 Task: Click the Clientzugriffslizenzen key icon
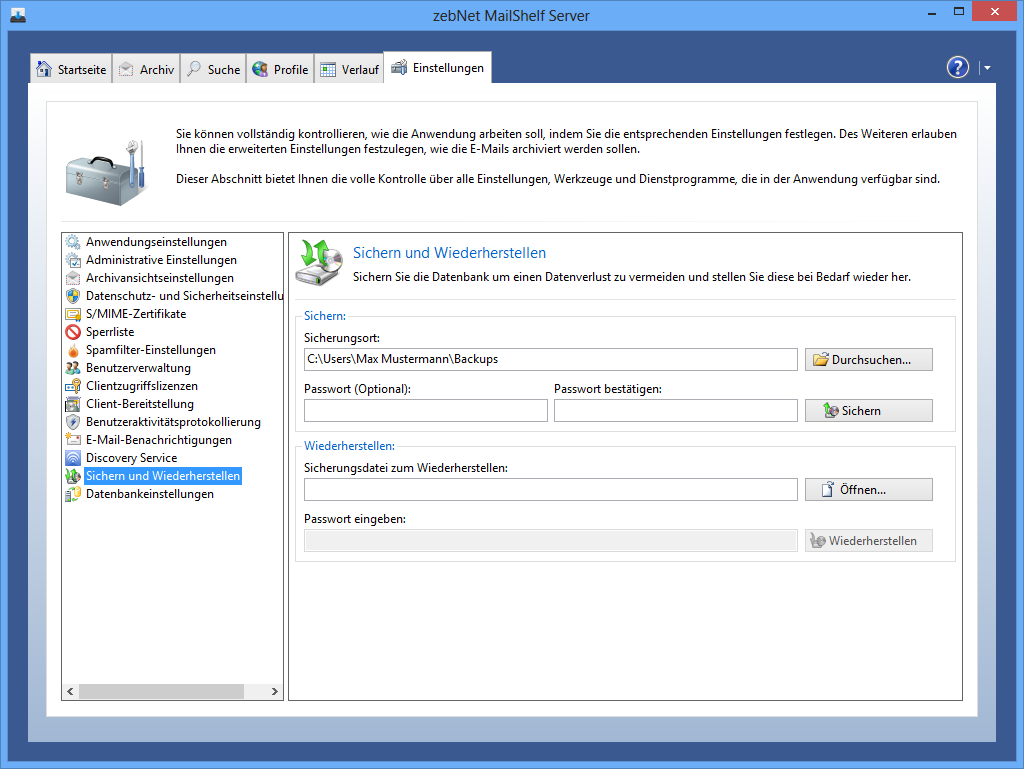pyautogui.click(x=73, y=386)
